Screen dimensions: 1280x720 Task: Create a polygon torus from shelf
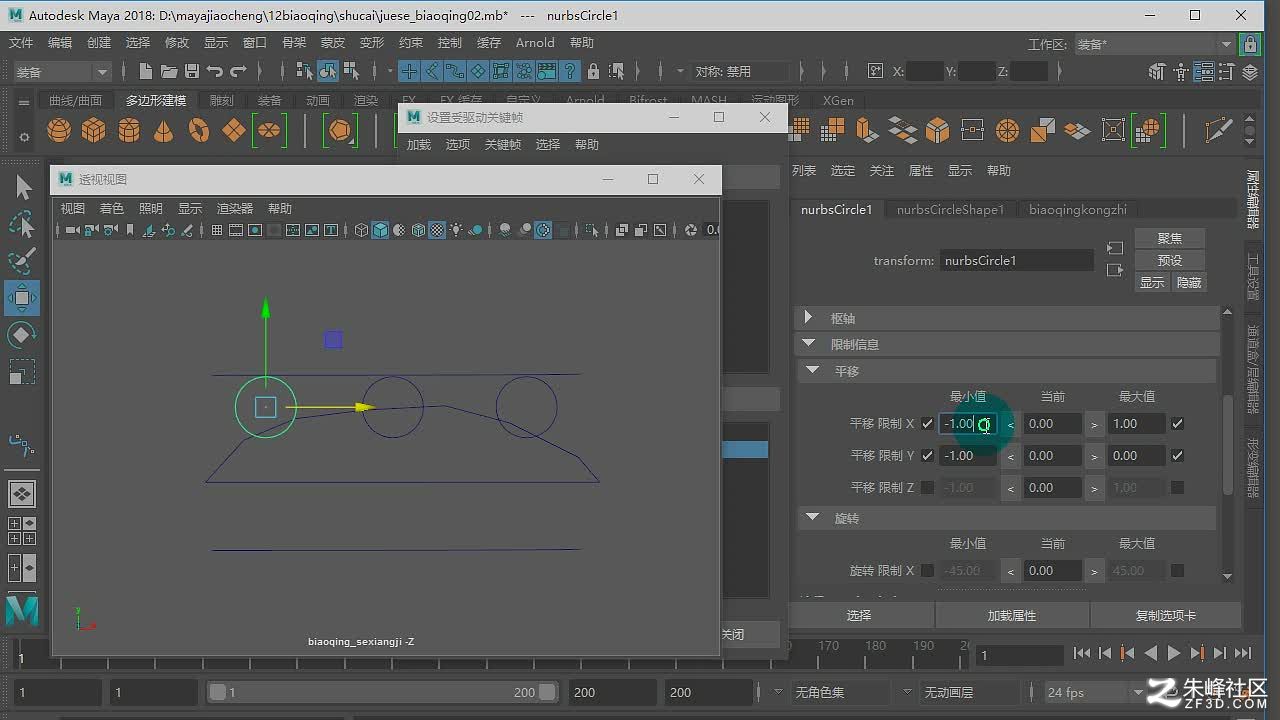(199, 130)
